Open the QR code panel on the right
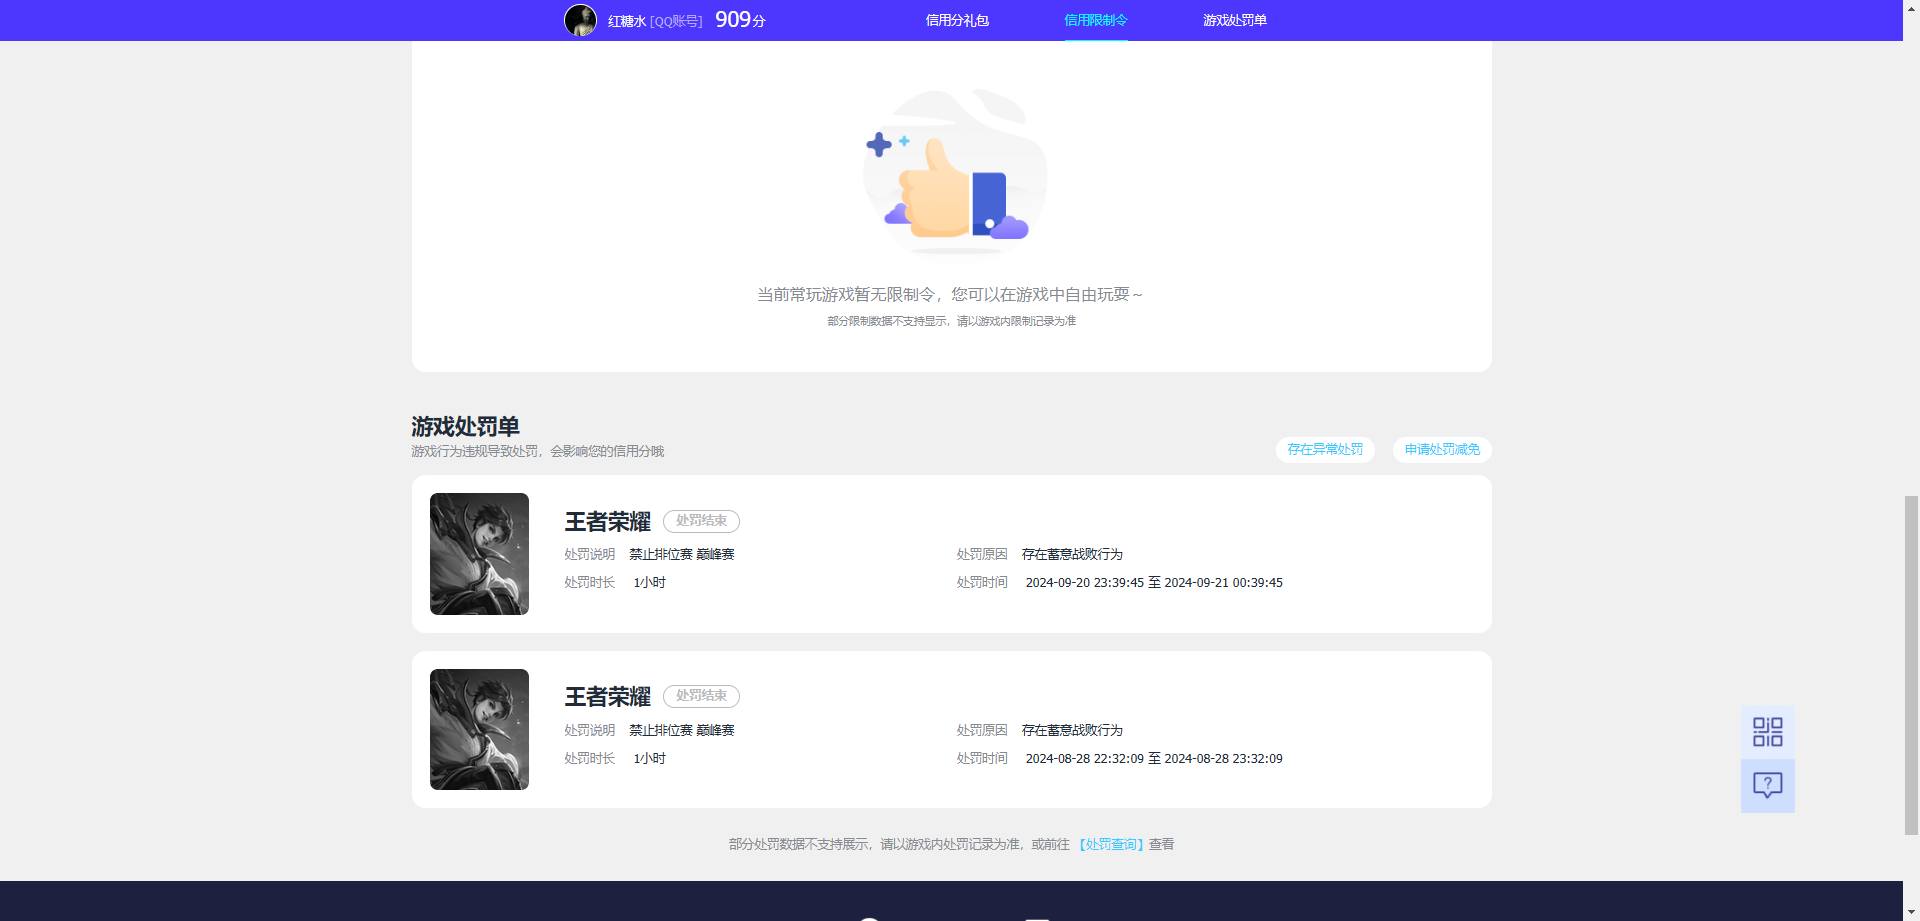The height and width of the screenshot is (921, 1920). coord(1768,733)
